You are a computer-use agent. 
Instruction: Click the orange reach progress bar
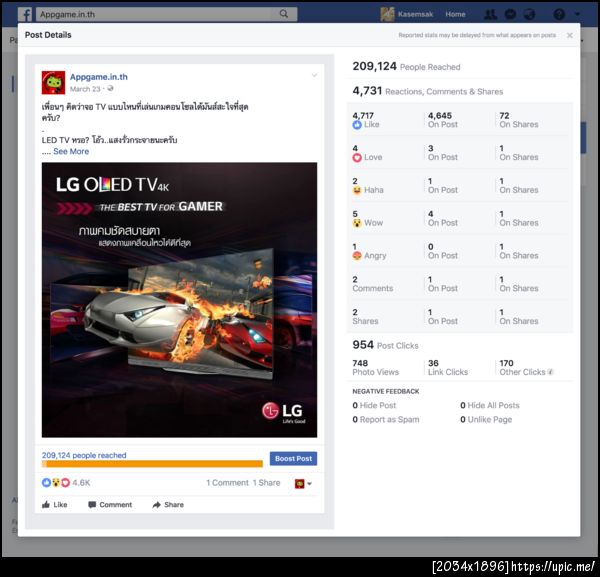[x=152, y=464]
